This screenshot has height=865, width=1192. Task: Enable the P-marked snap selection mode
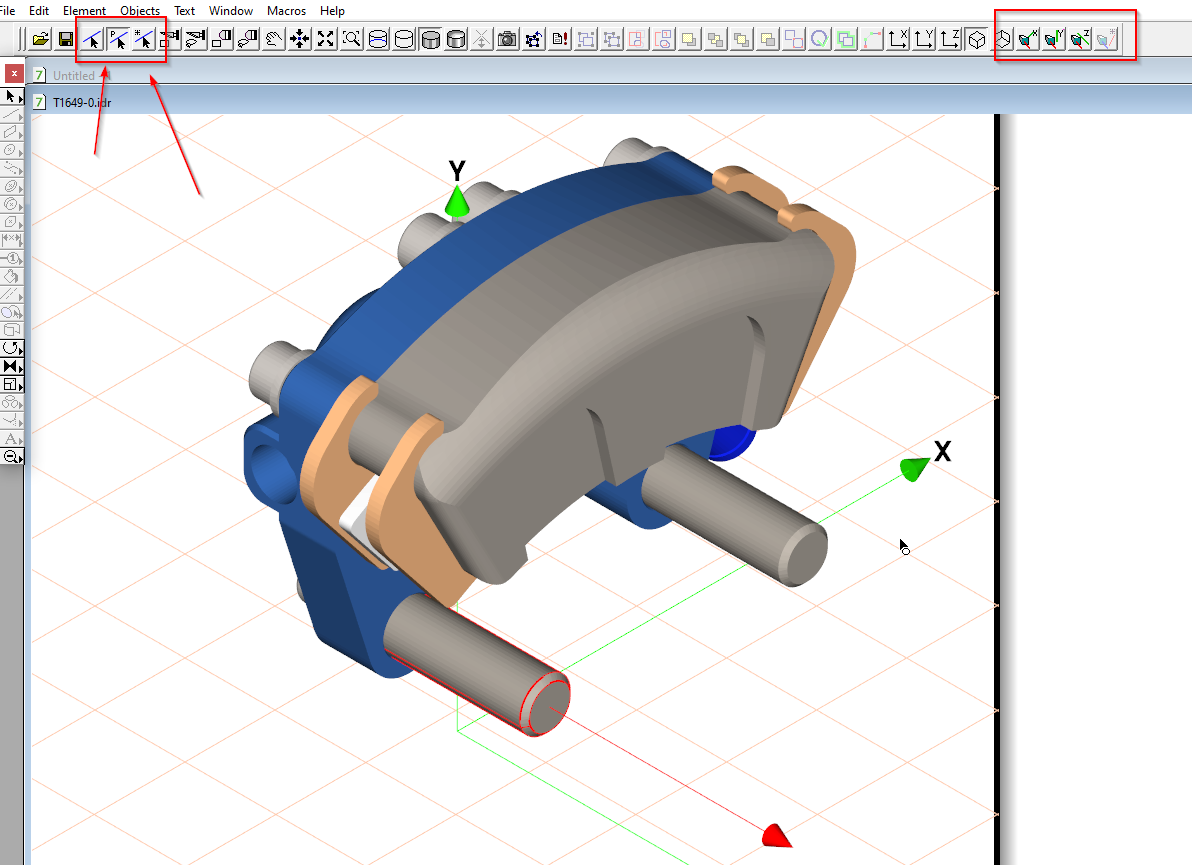point(120,40)
